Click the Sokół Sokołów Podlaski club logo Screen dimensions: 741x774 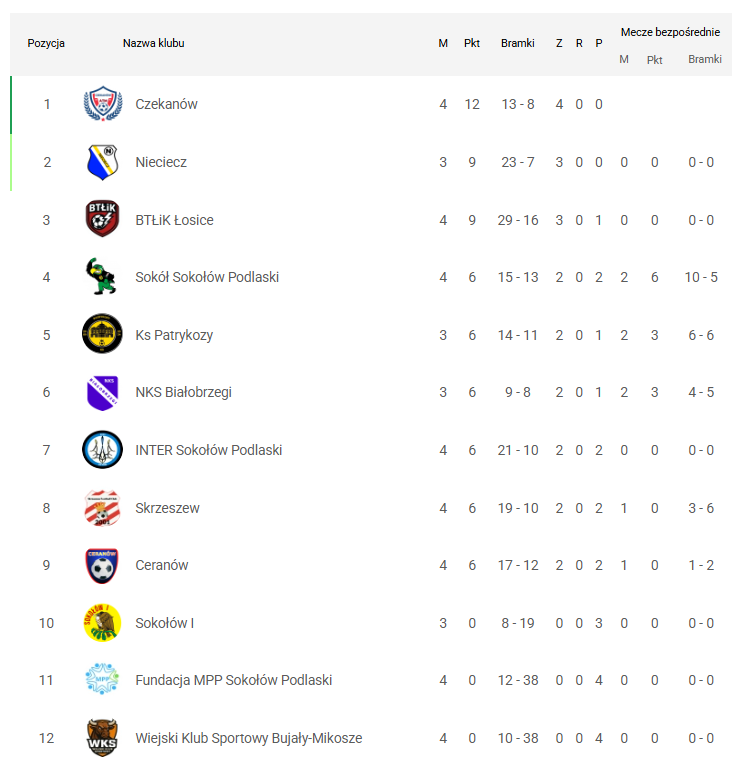tap(102, 277)
